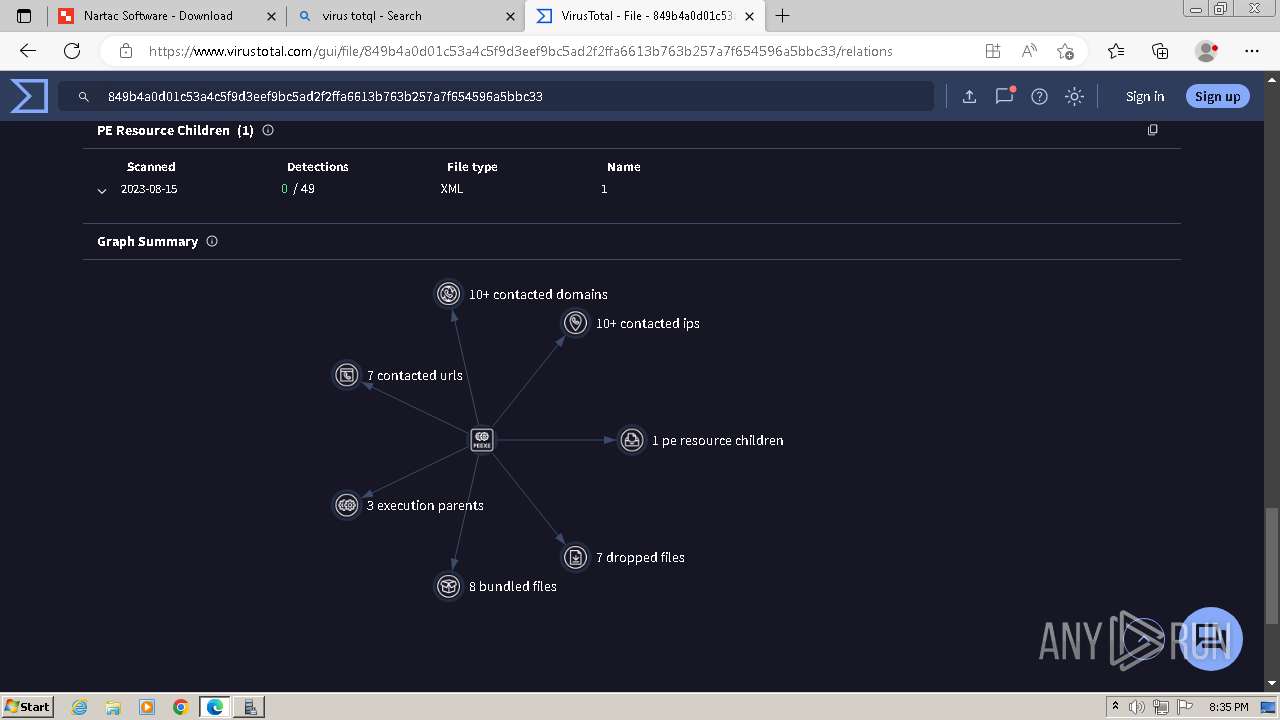Select the contacted urls graph node

coord(346,375)
